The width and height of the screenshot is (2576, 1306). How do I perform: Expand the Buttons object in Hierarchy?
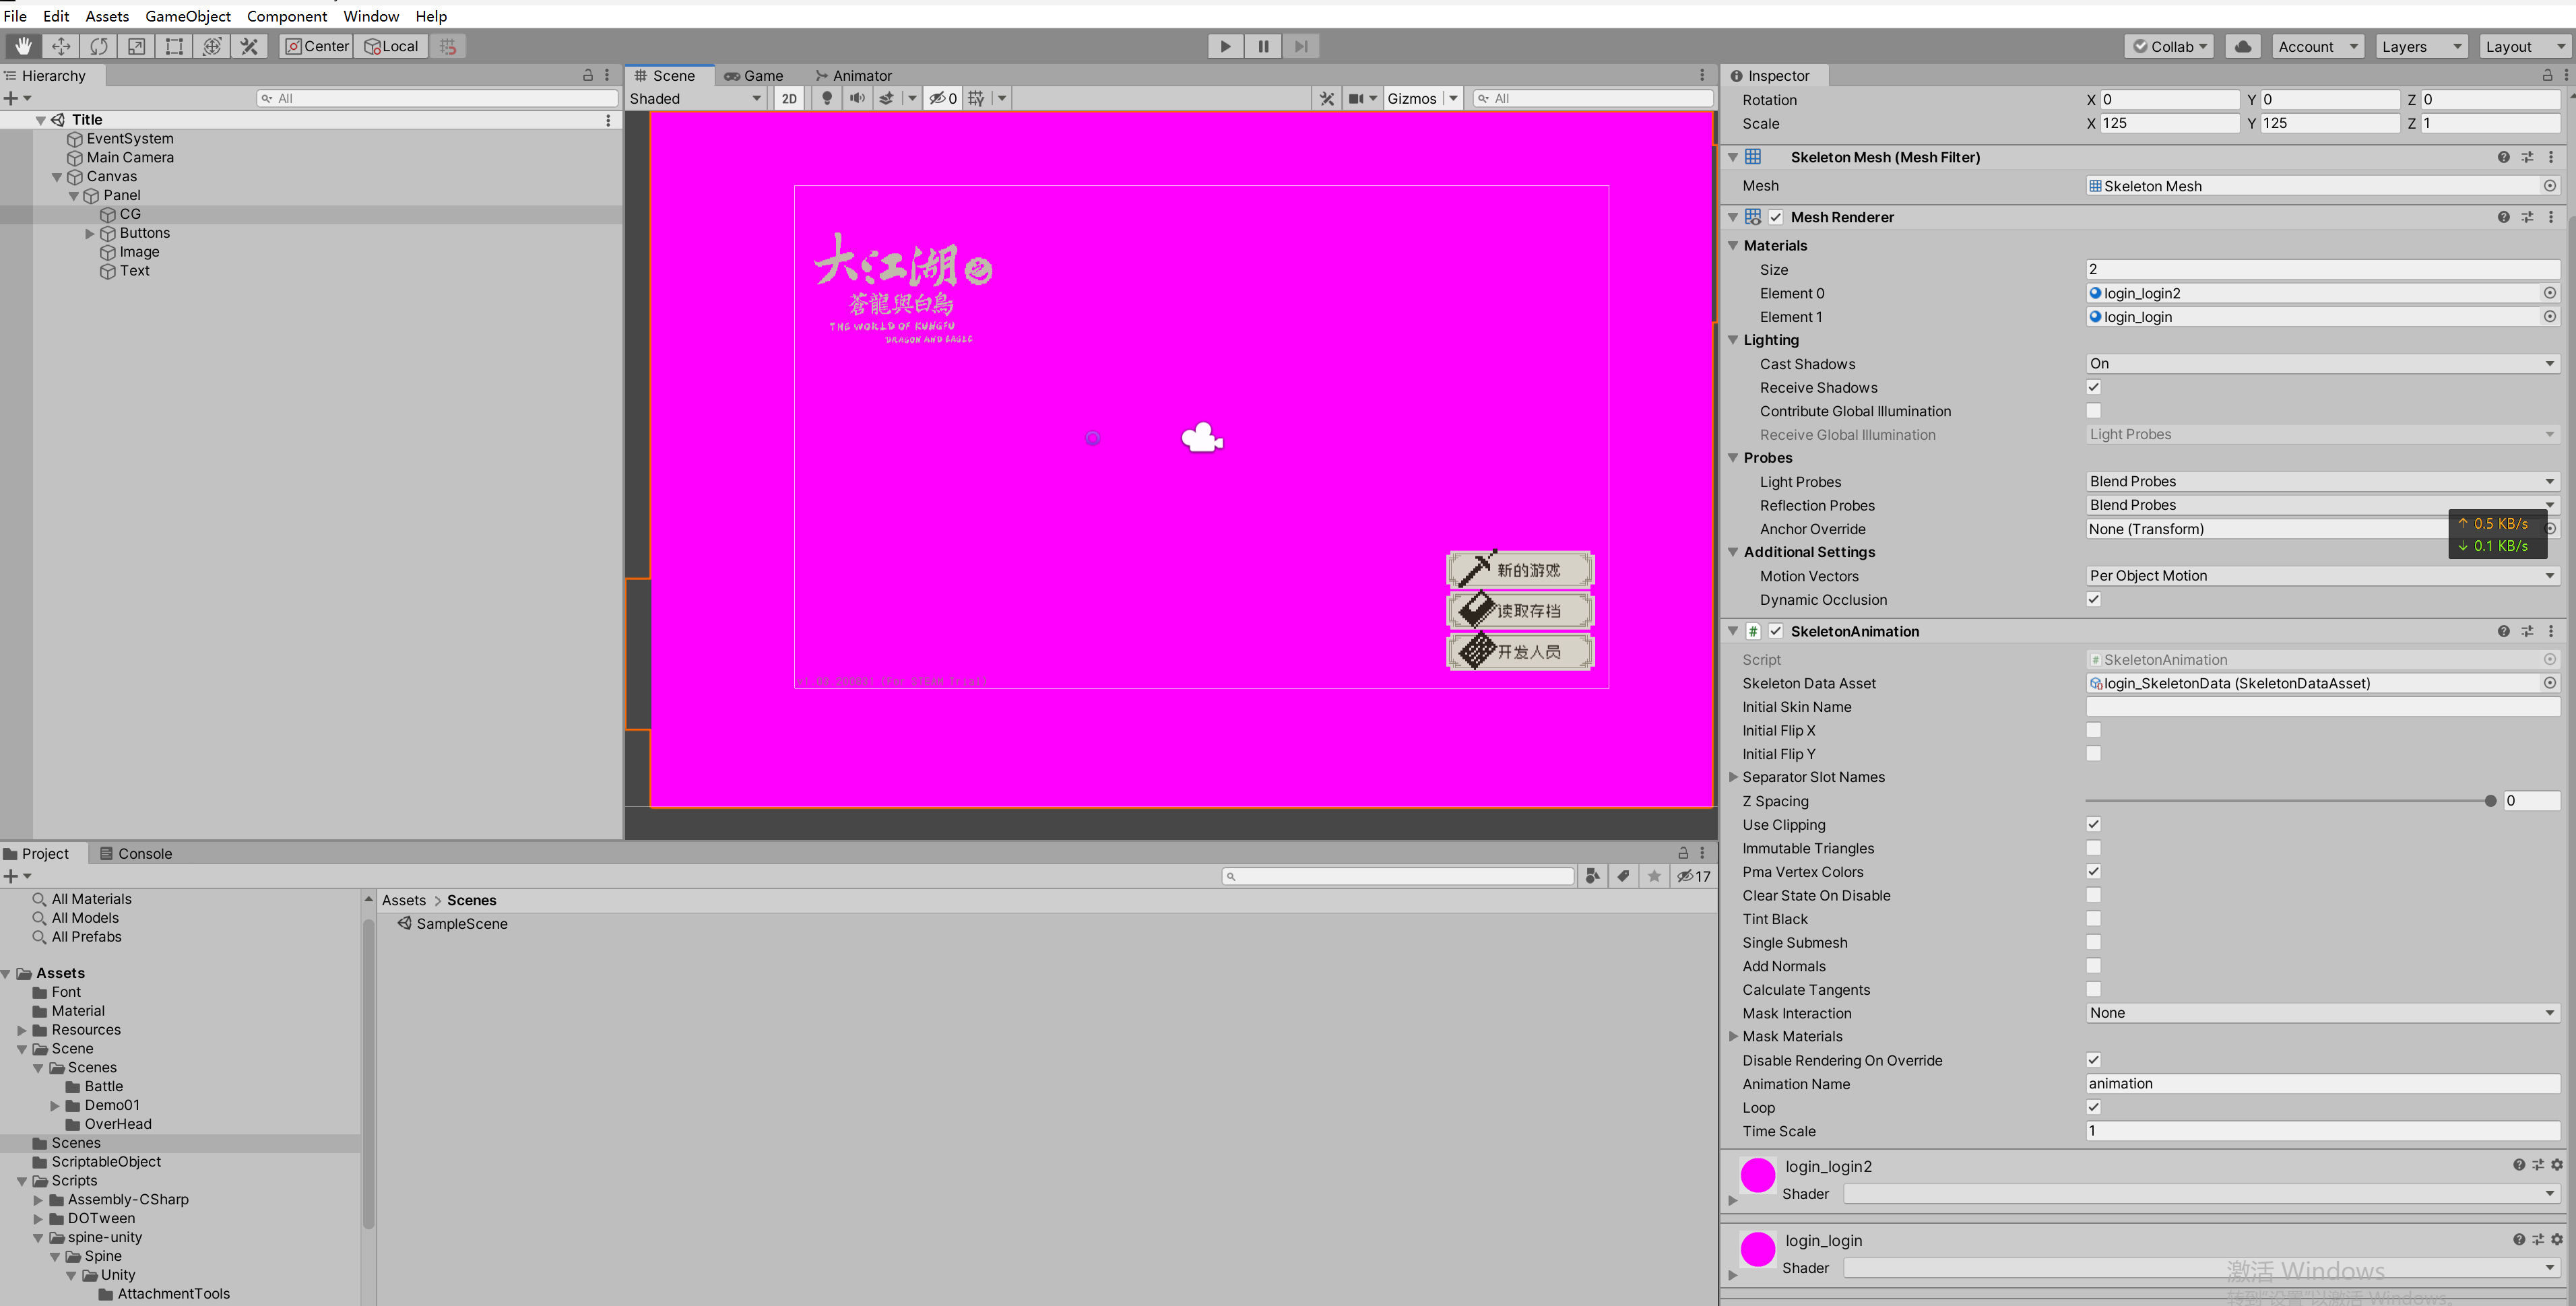(89, 233)
